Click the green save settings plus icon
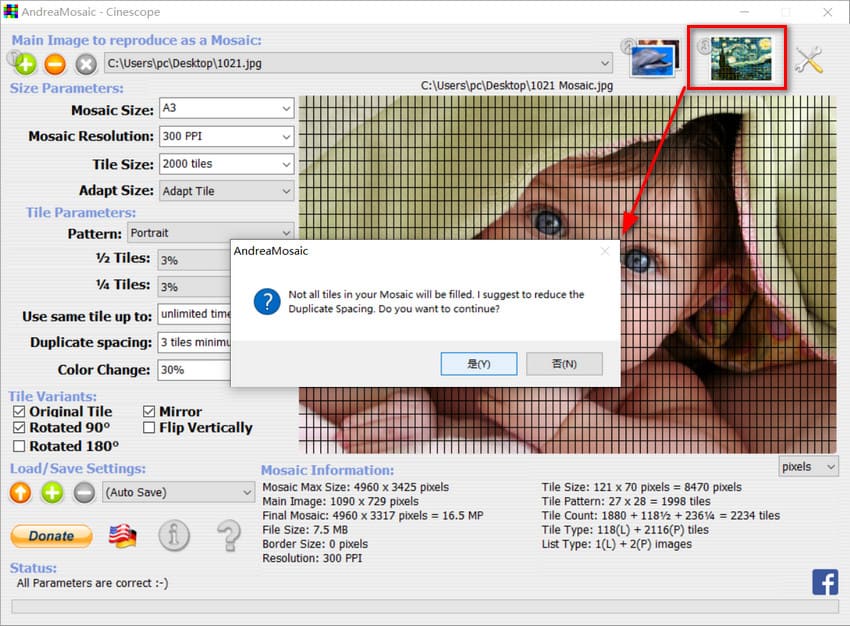Screen dimensions: 850x626 tap(52, 493)
